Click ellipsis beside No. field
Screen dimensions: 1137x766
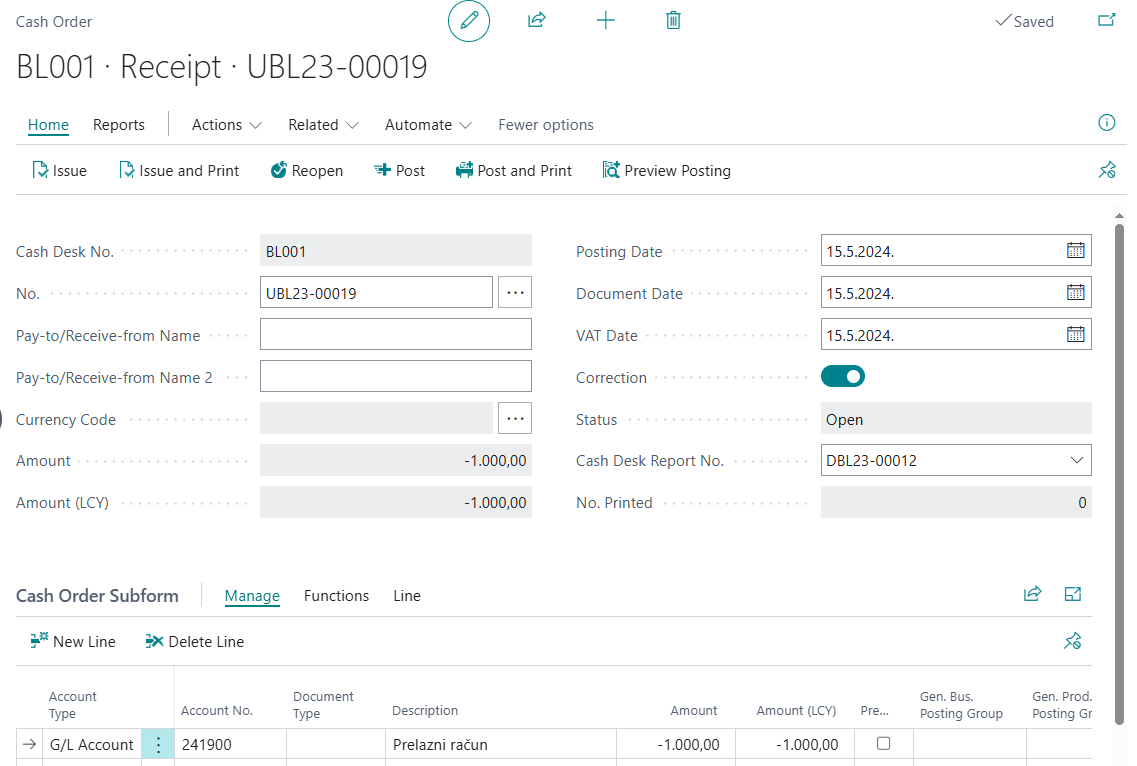coord(515,292)
